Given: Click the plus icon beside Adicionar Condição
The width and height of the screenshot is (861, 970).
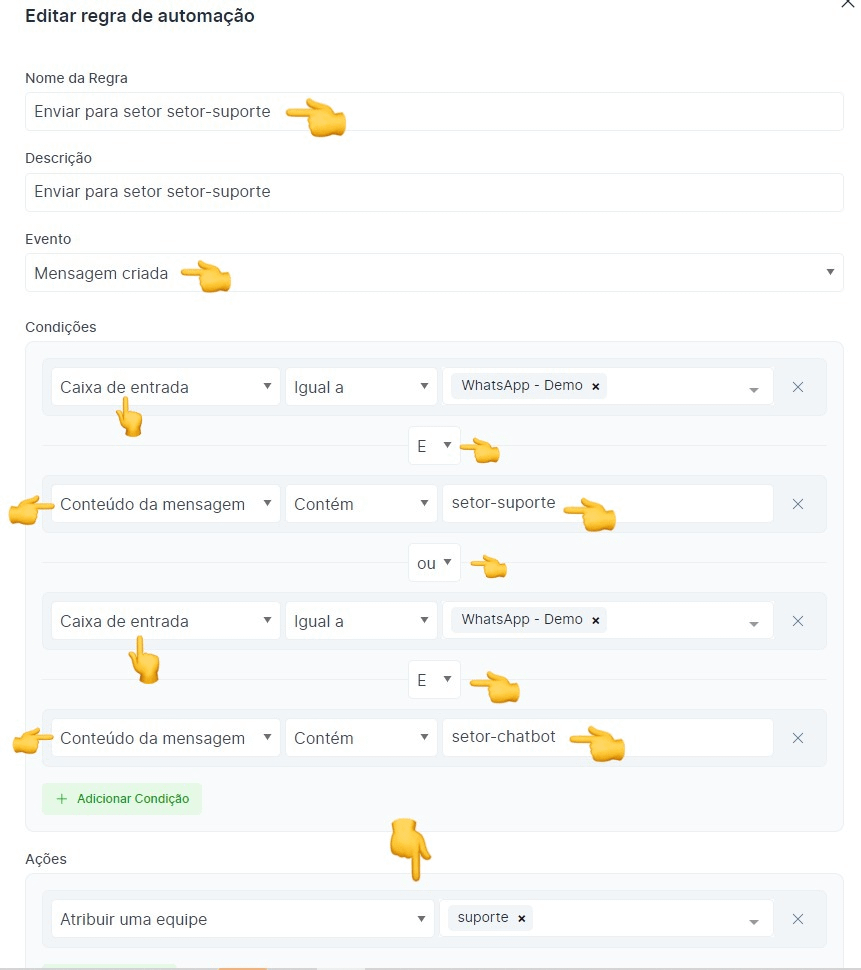Looking at the screenshot, I should pos(62,799).
